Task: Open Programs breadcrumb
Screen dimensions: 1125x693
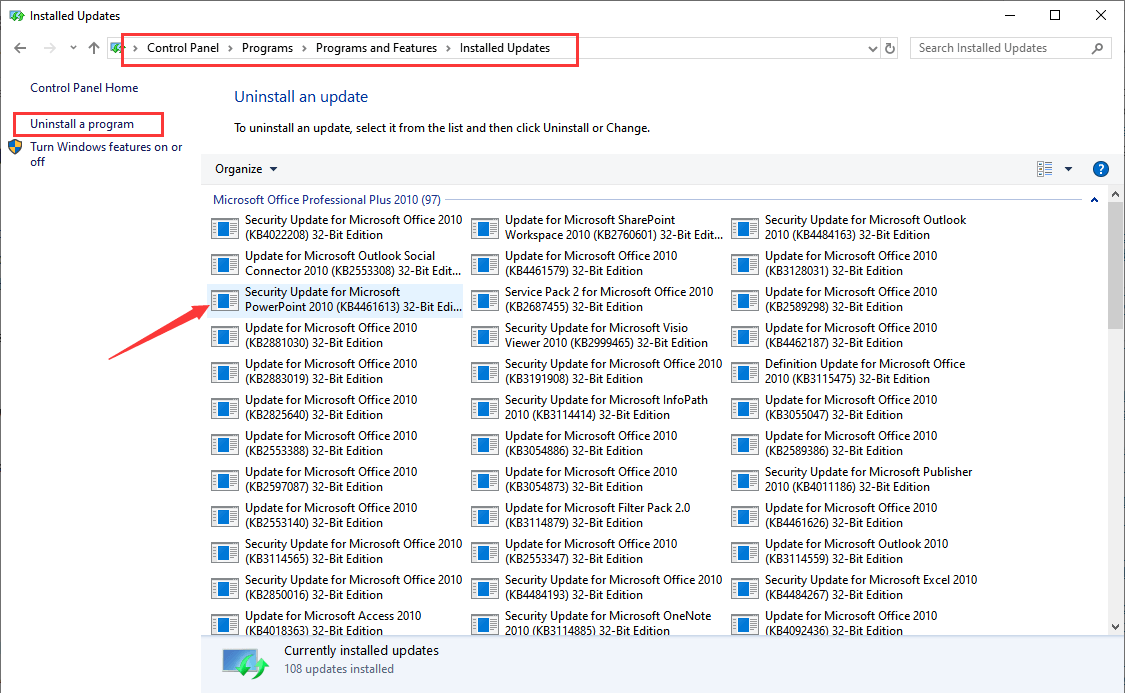Action: pos(267,48)
